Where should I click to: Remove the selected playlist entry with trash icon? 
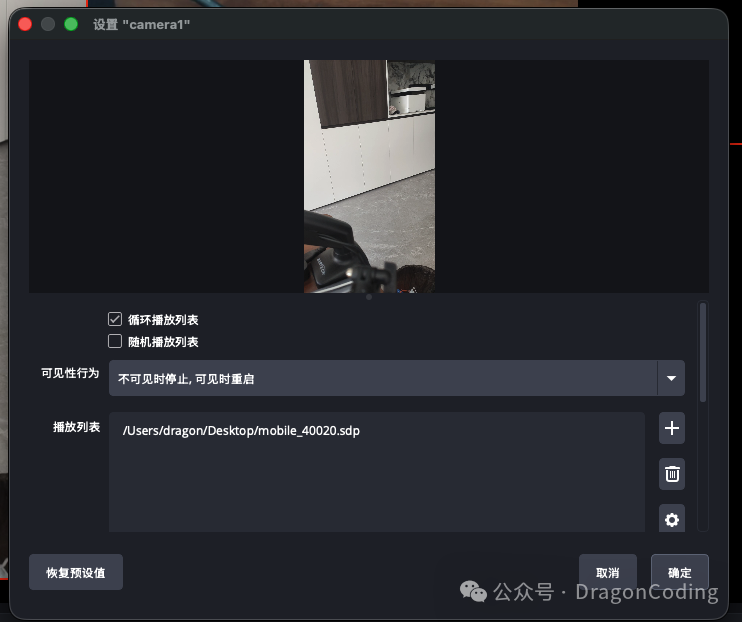pos(671,474)
